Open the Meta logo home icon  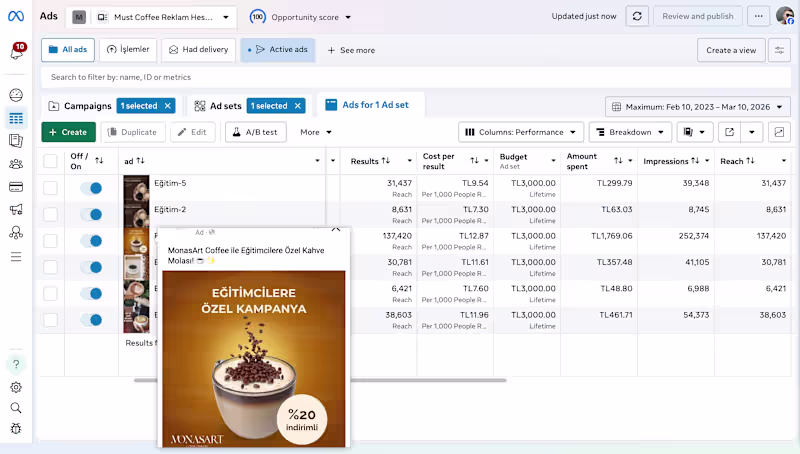pos(16,16)
